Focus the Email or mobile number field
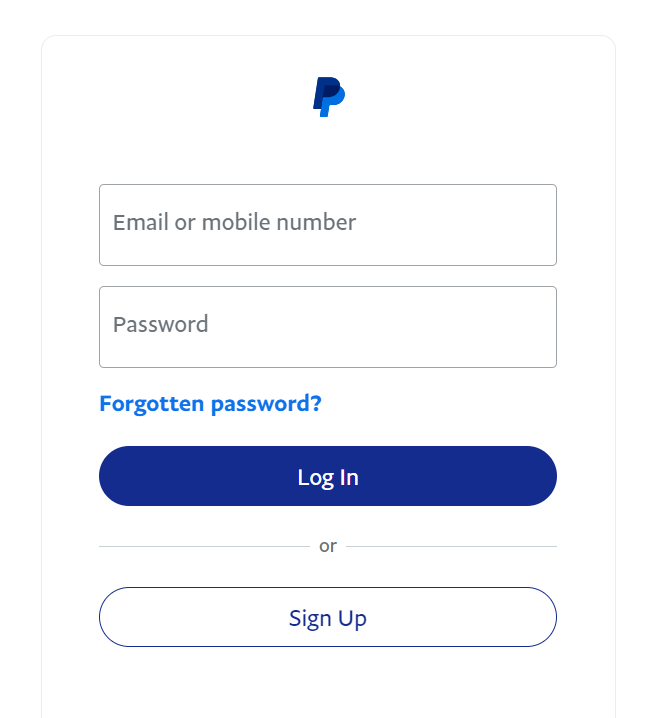Viewport: 653px width, 718px height. click(x=327, y=225)
